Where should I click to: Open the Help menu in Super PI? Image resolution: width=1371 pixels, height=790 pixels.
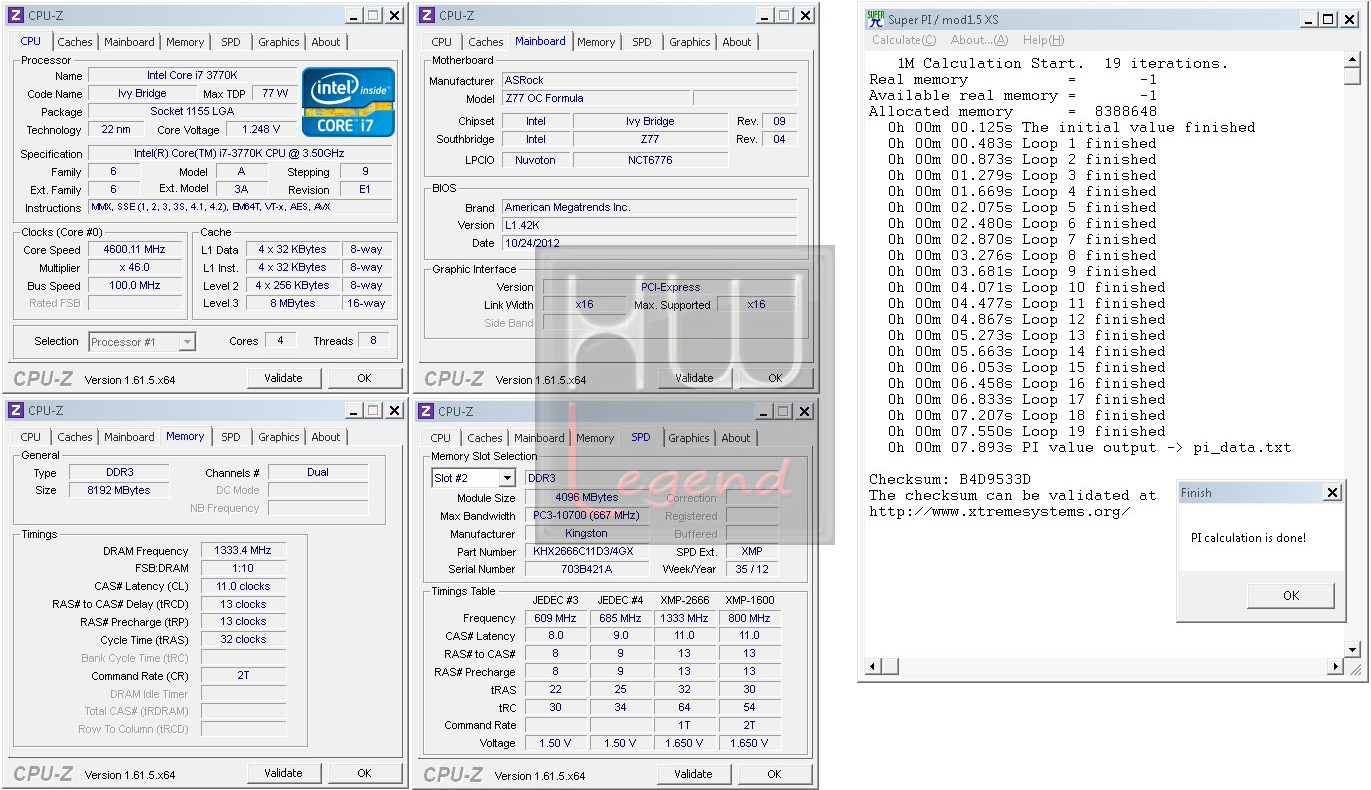click(x=1043, y=40)
